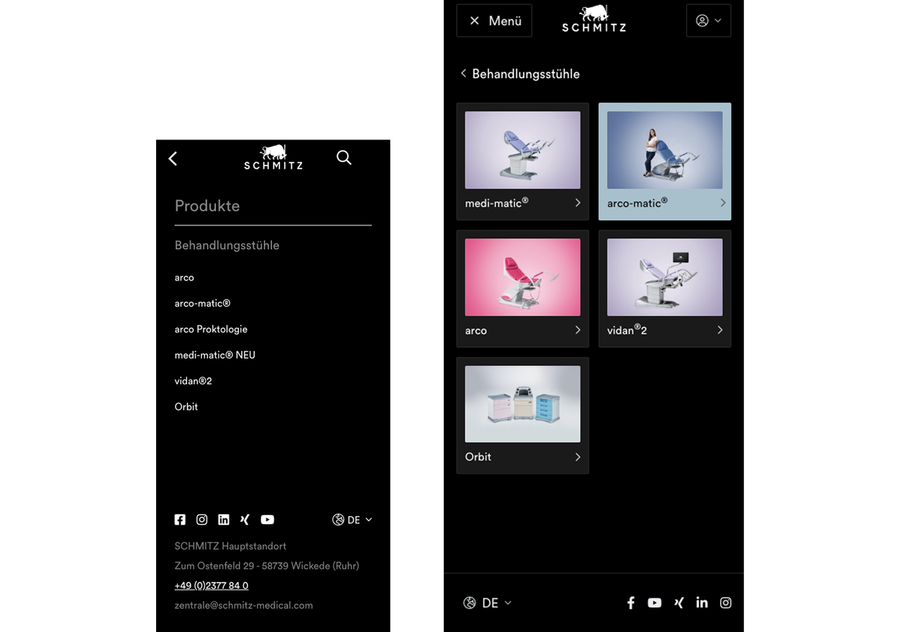This screenshot has width=900, height=632.
Task: Click the Schmitz logo on the right screen
Action: pyautogui.click(x=593, y=19)
